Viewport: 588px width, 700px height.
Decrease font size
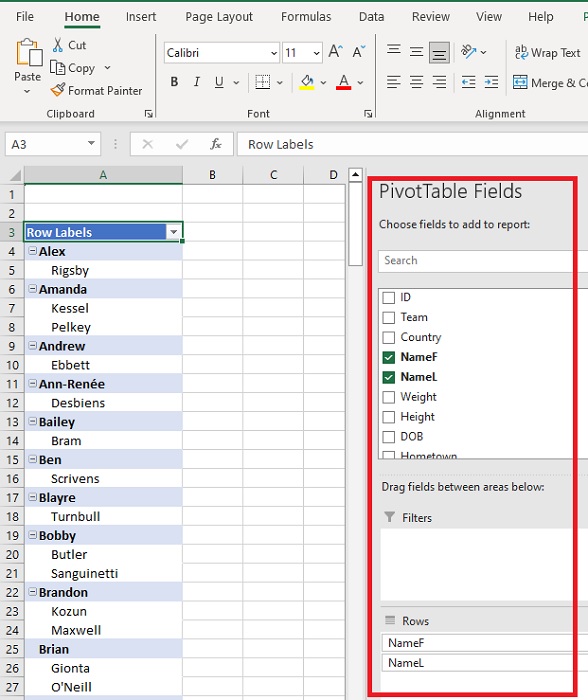359,52
